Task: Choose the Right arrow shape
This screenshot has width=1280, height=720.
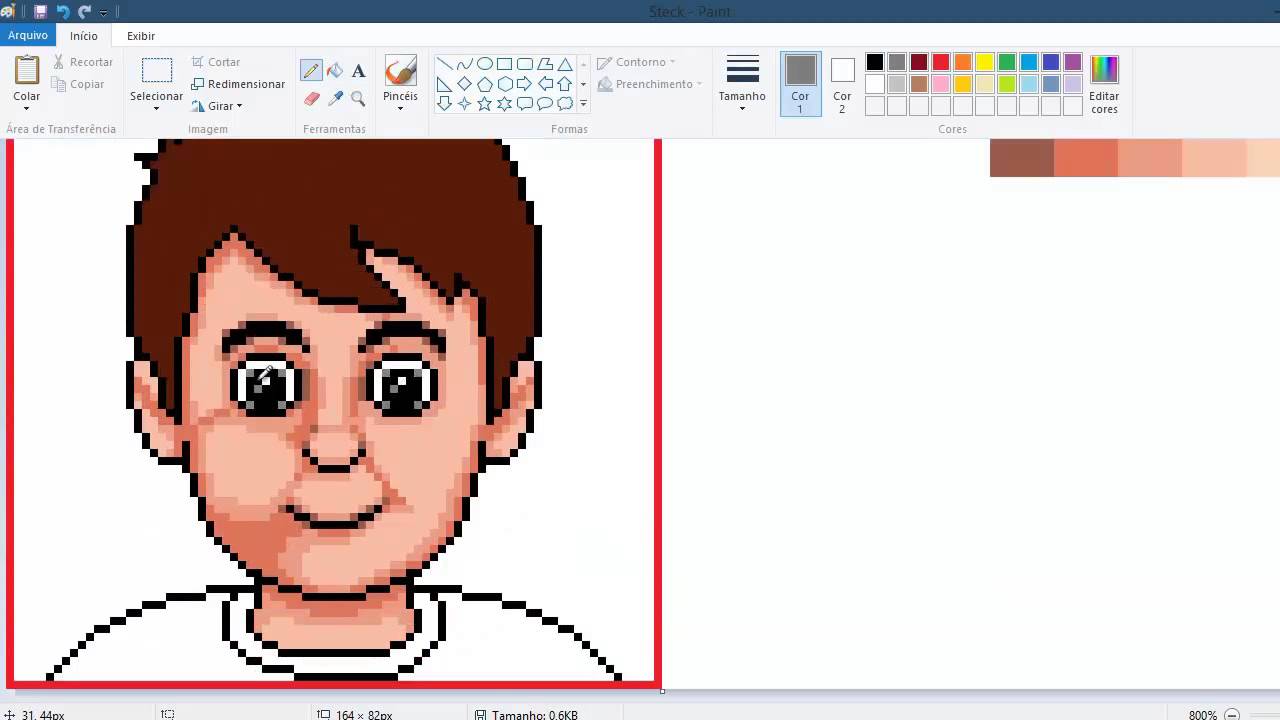Action: [525, 84]
